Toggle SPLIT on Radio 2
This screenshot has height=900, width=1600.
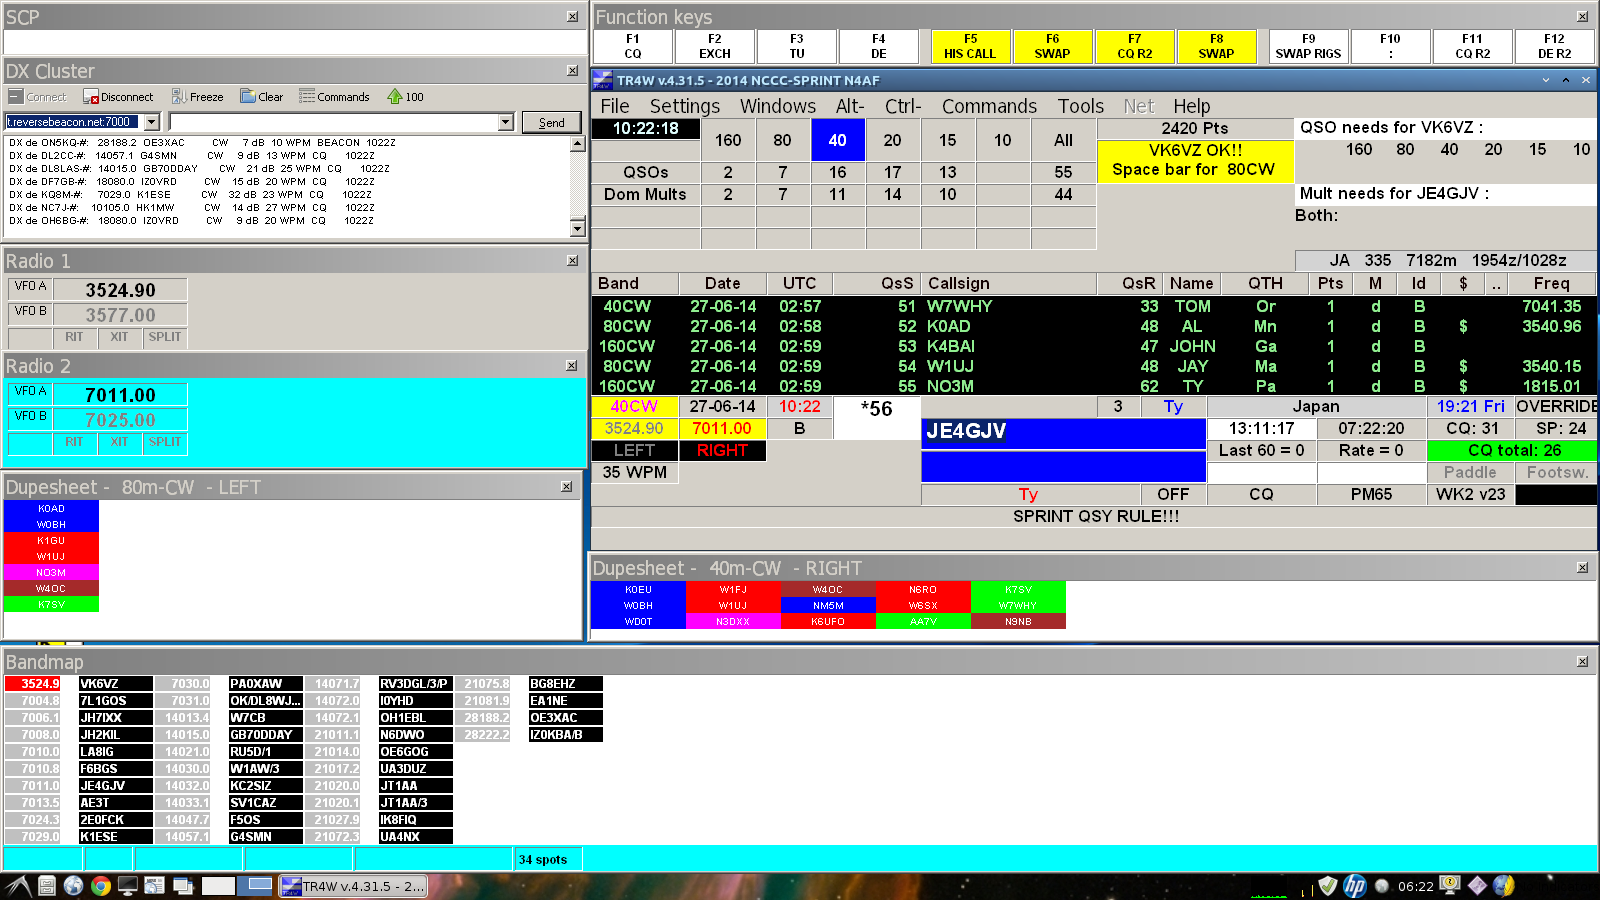(x=165, y=442)
